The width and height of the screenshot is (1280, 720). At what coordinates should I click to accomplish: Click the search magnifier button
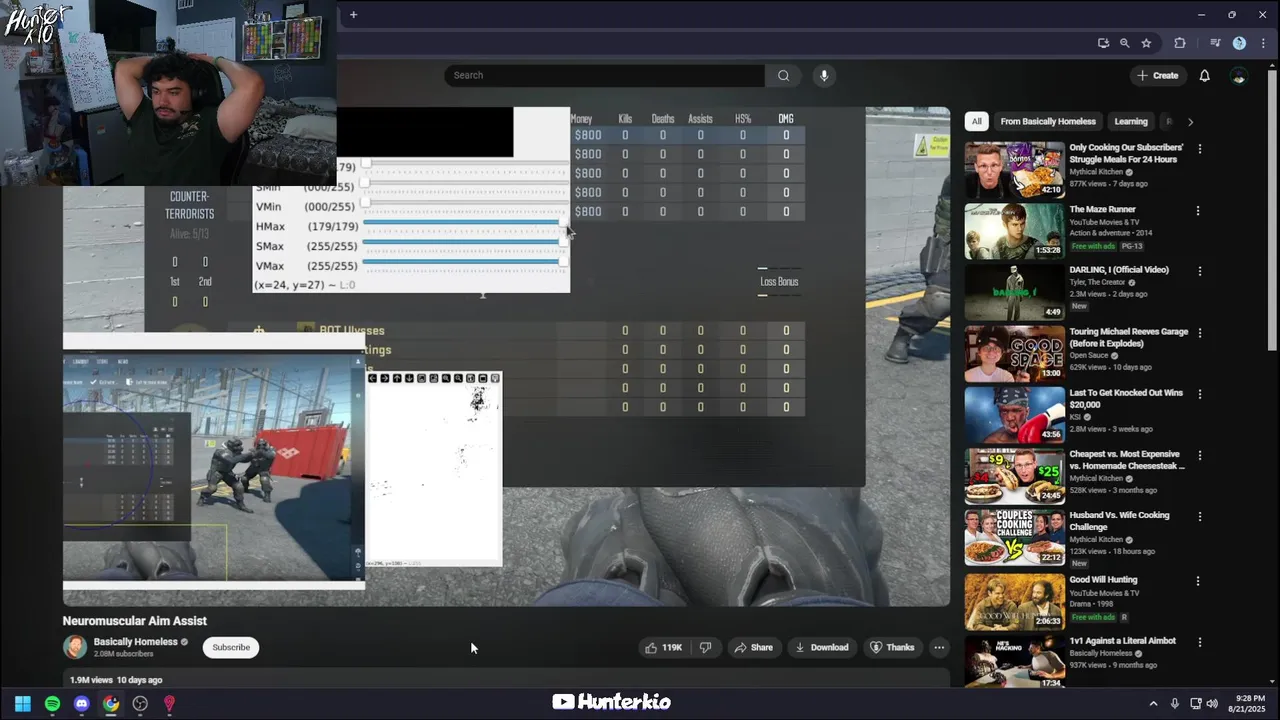[x=783, y=75]
